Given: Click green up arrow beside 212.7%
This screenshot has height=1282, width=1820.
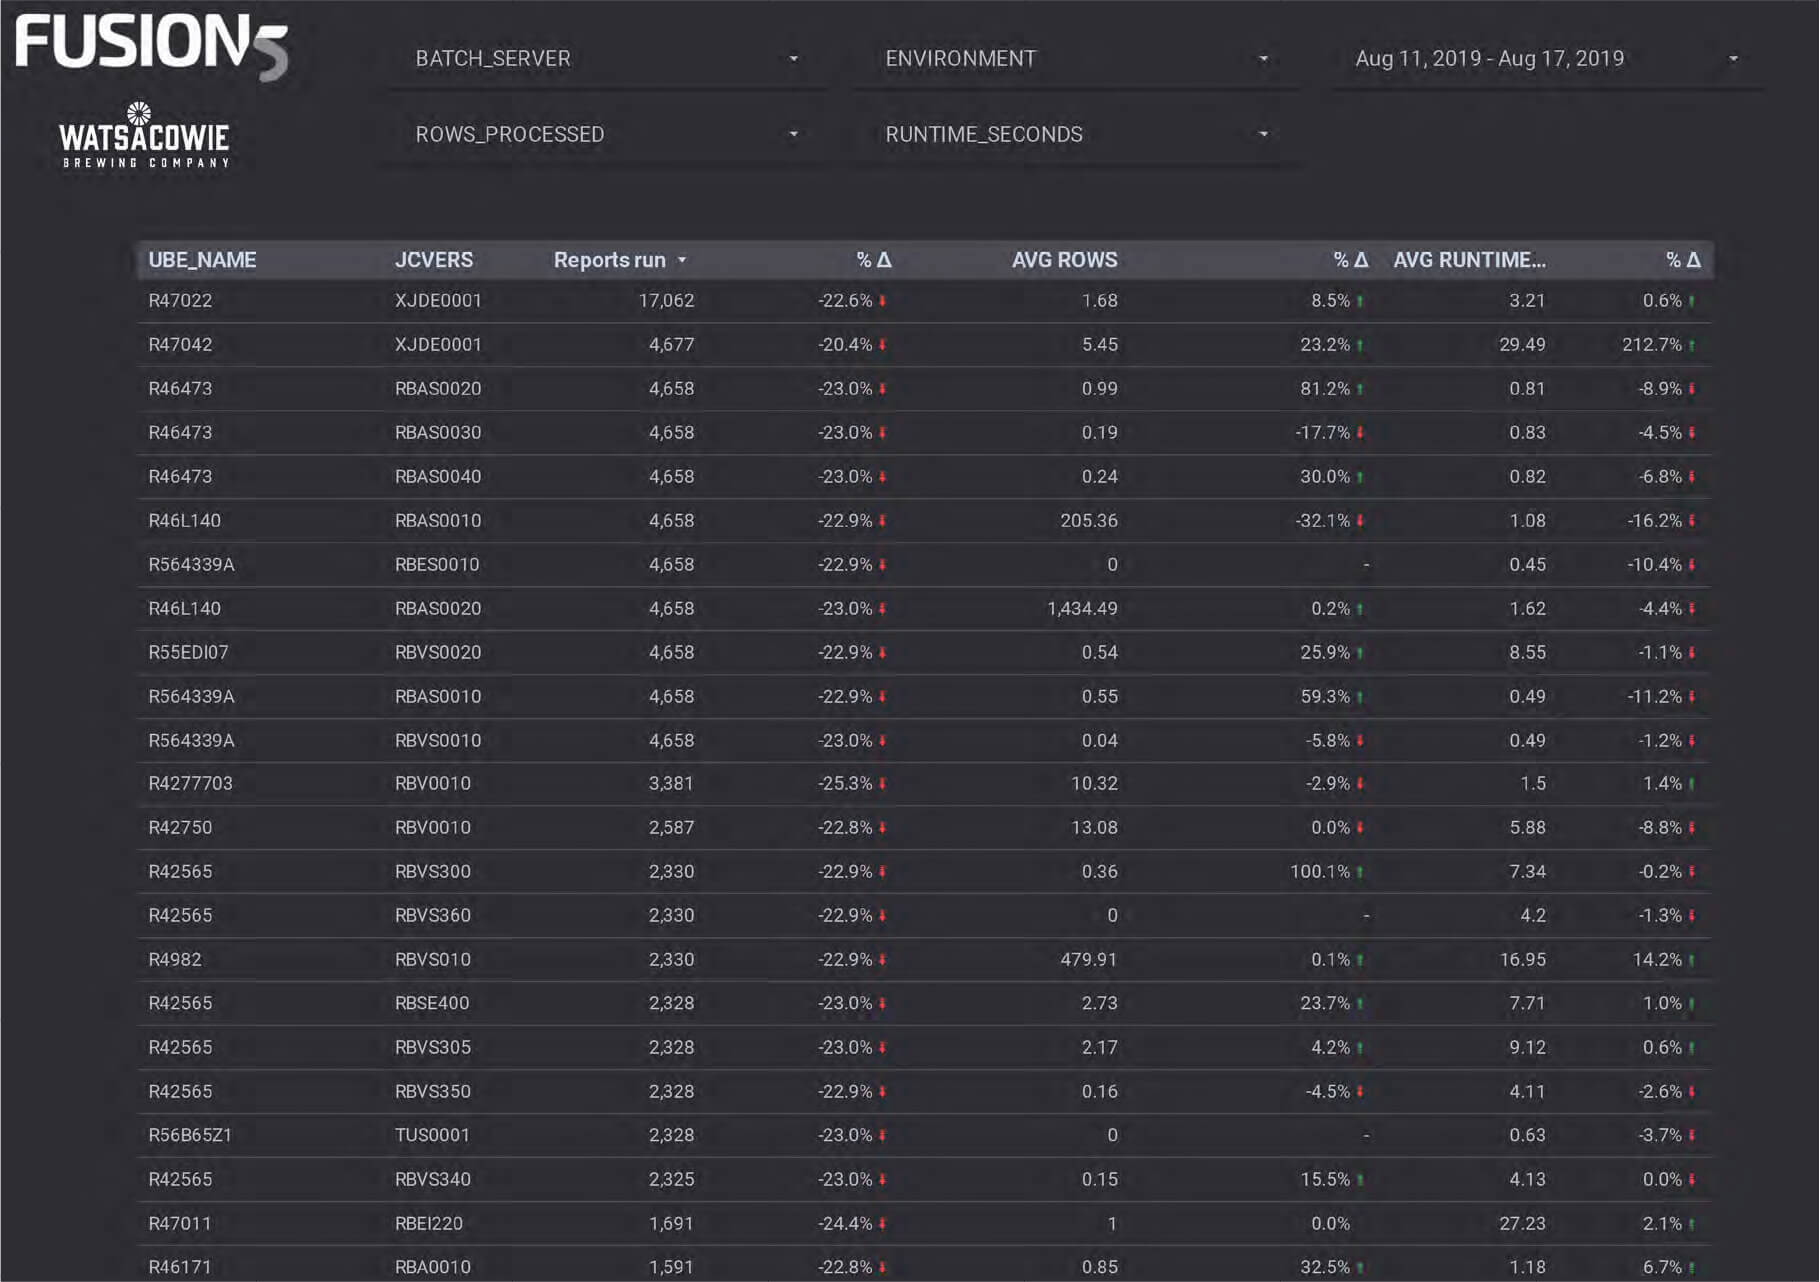Looking at the screenshot, I should (x=1692, y=346).
